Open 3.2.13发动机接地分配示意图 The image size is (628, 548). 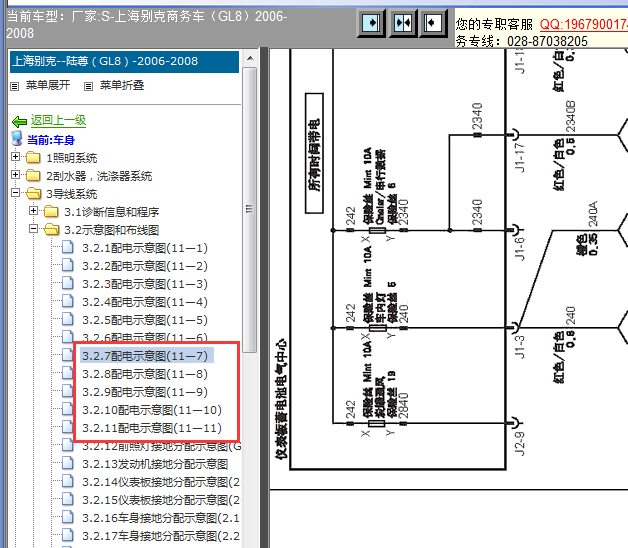coord(155,464)
